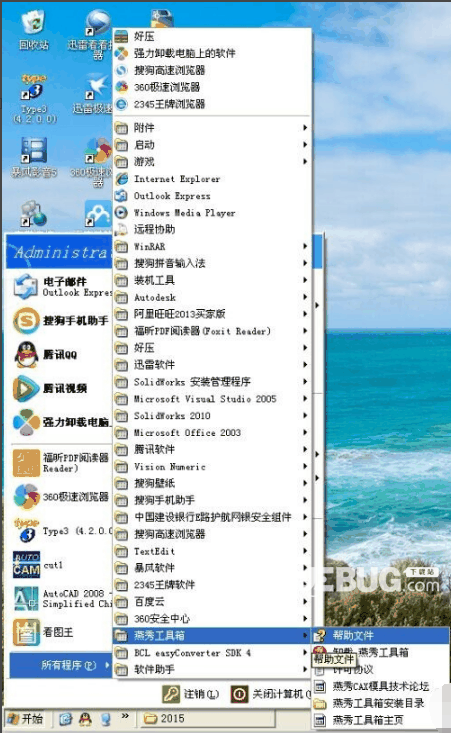Open 好压 shortcut at top of programs list
The height and width of the screenshot is (733, 451).
213,36
